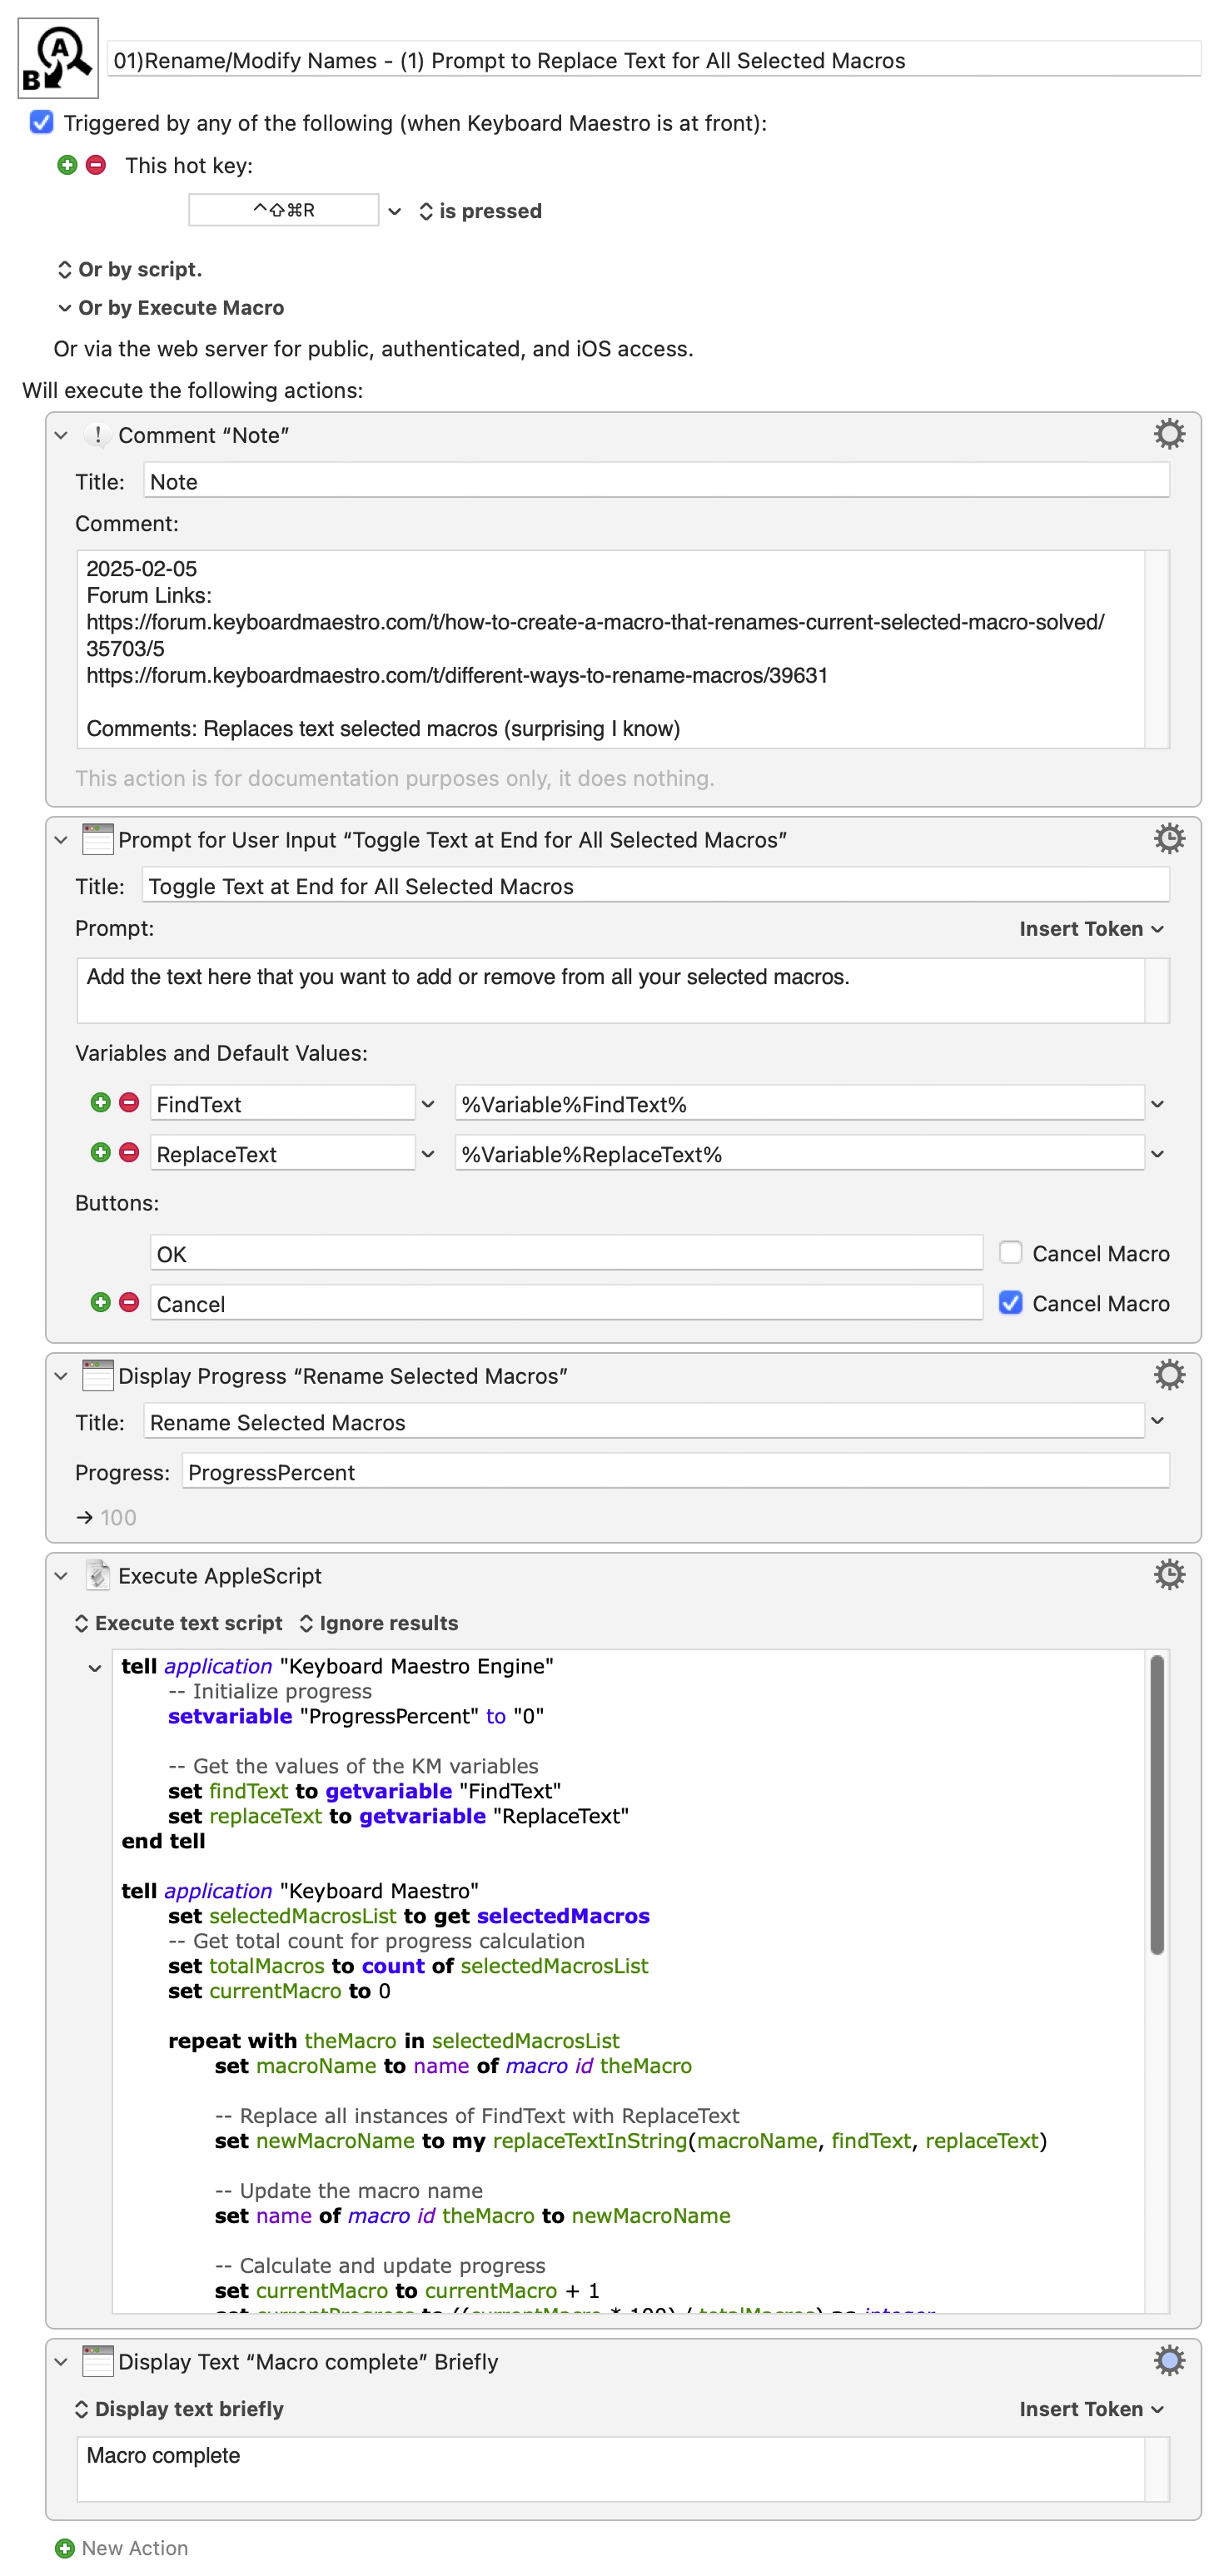
Task: Click the Display Progress window icon
Action: tap(97, 1375)
